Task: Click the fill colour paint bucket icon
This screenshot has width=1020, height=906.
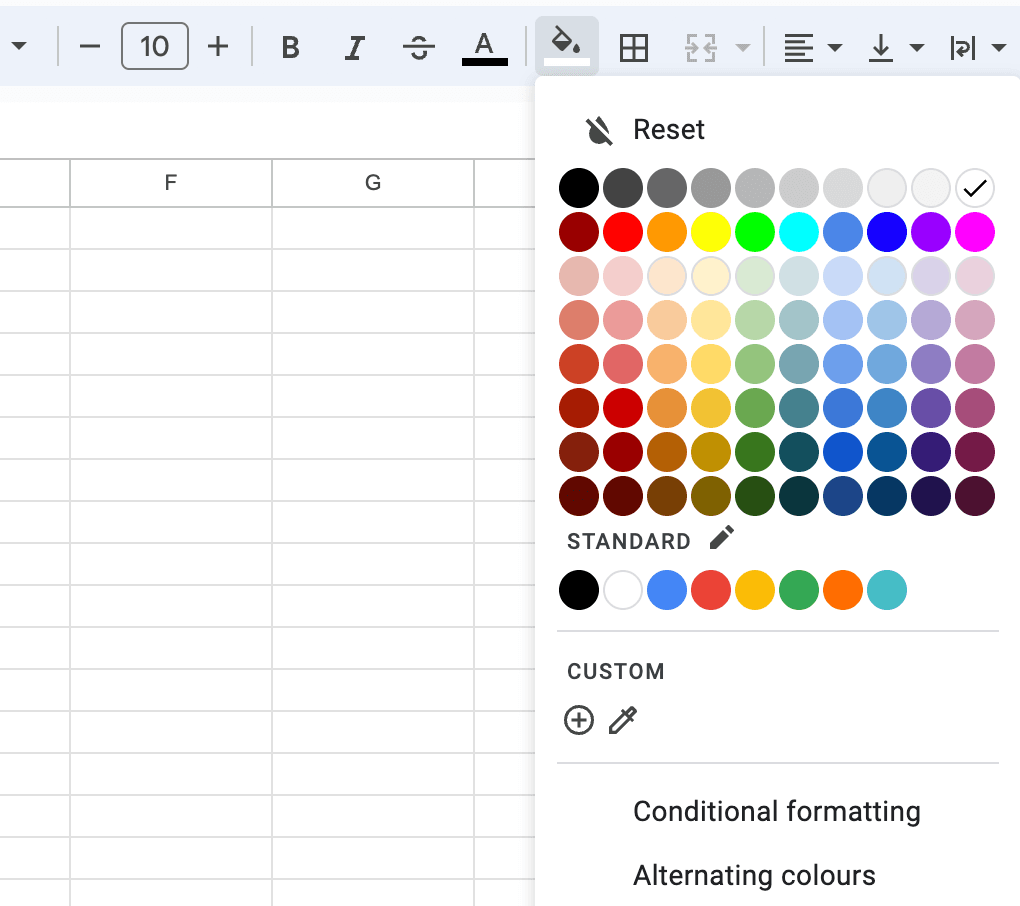Action: click(x=566, y=46)
